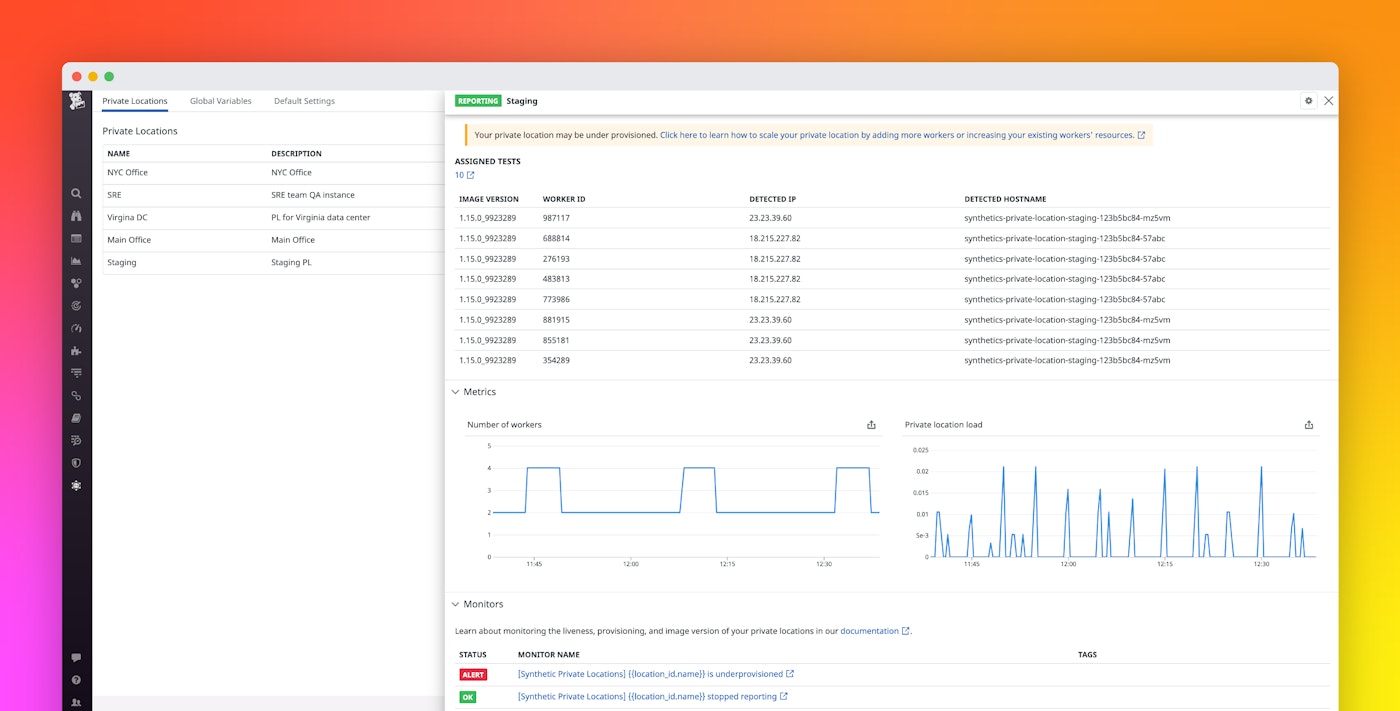Open the Security shield icon in sidebar
Screen dimensions: 1400x711
(x=76, y=461)
